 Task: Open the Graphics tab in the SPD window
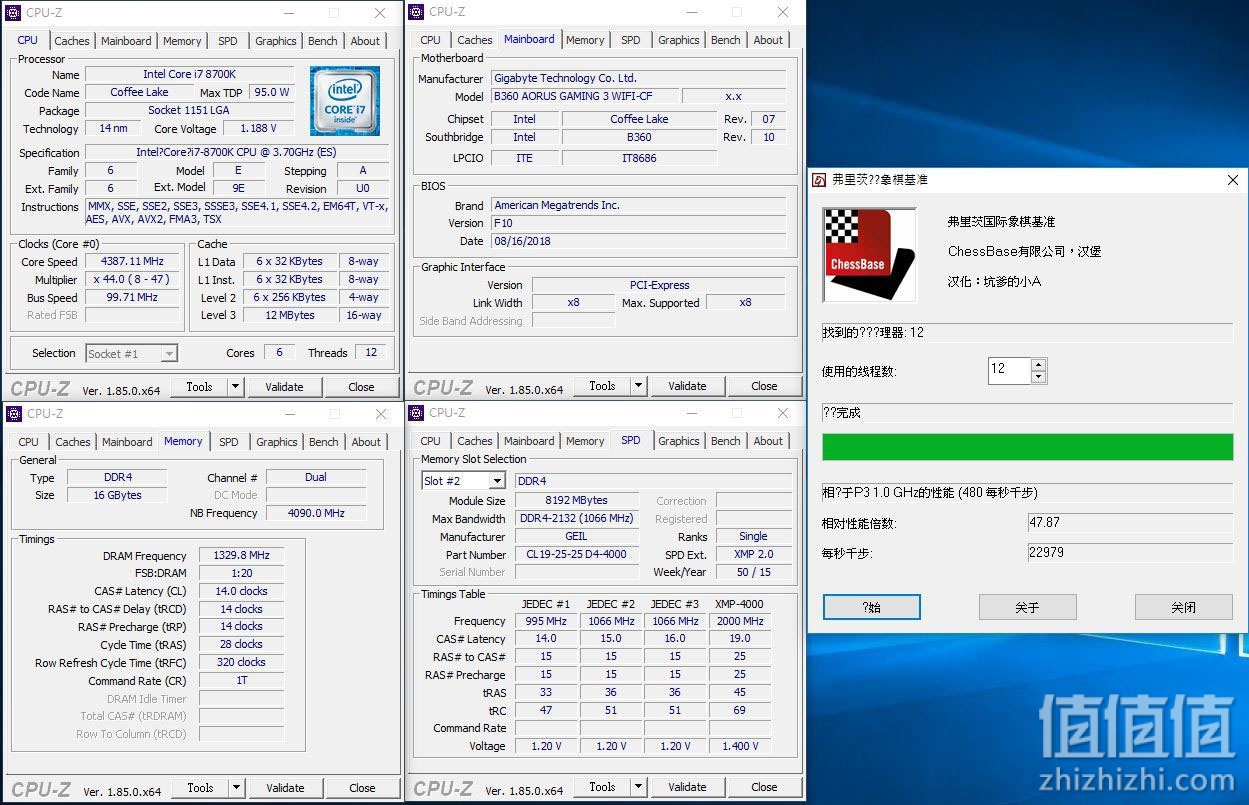[679, 441]
